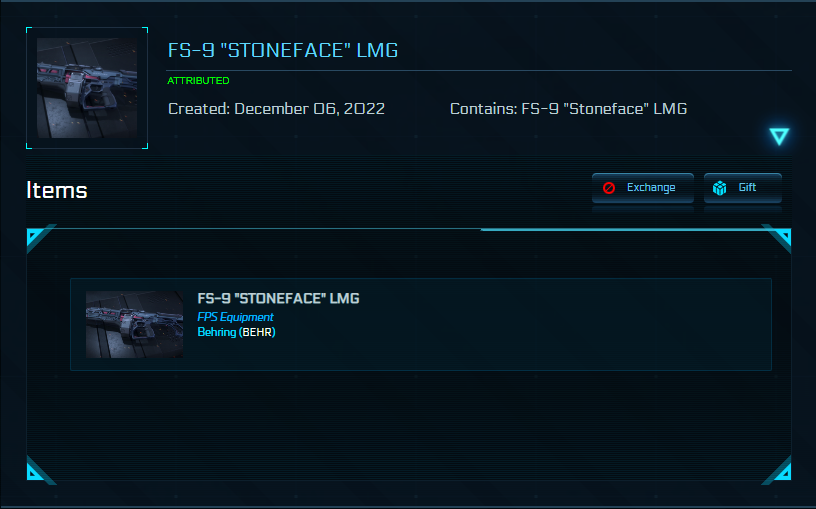Click the gift box icon
The height and width of the screenshot is (509, 816).
click(719, 188)
